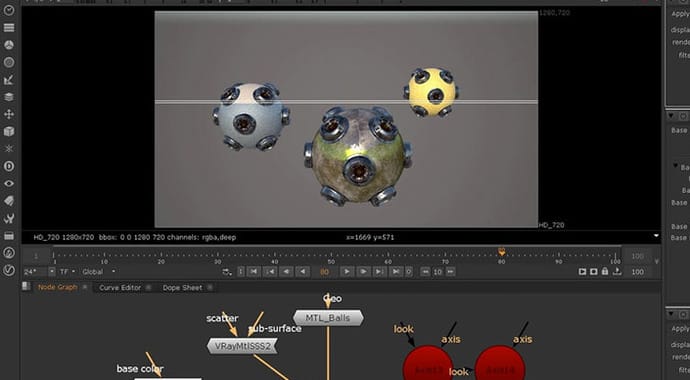This screenshot has height=380, width=690.
Task: Close the Curve Editor tab
Action: [x=148, y=288]
